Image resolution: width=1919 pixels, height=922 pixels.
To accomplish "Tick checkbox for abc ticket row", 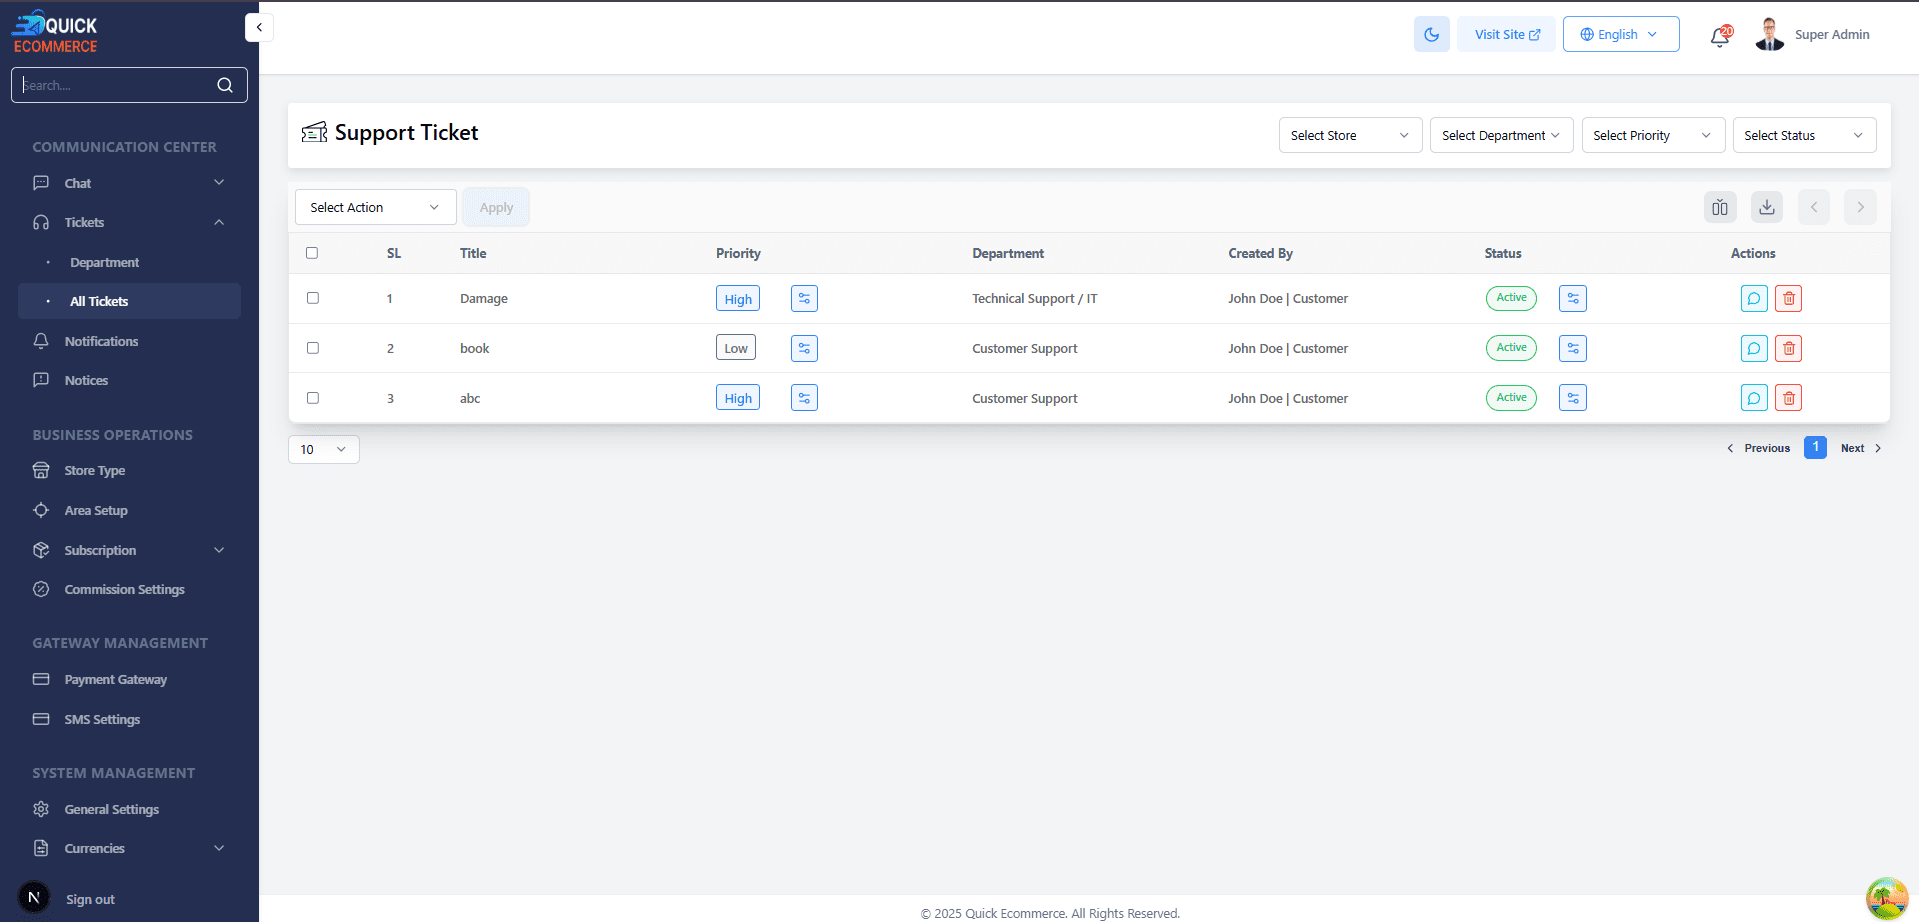I will click(313, 398).
